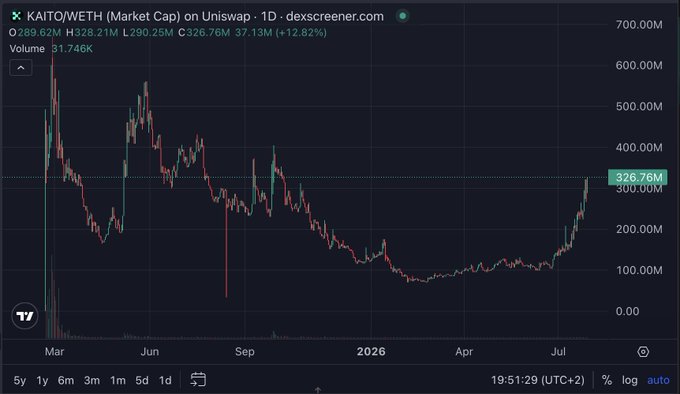Click the H328.21M high value
Image resolution: width=680 pixels, height=394 pixels.
[92, 33]
